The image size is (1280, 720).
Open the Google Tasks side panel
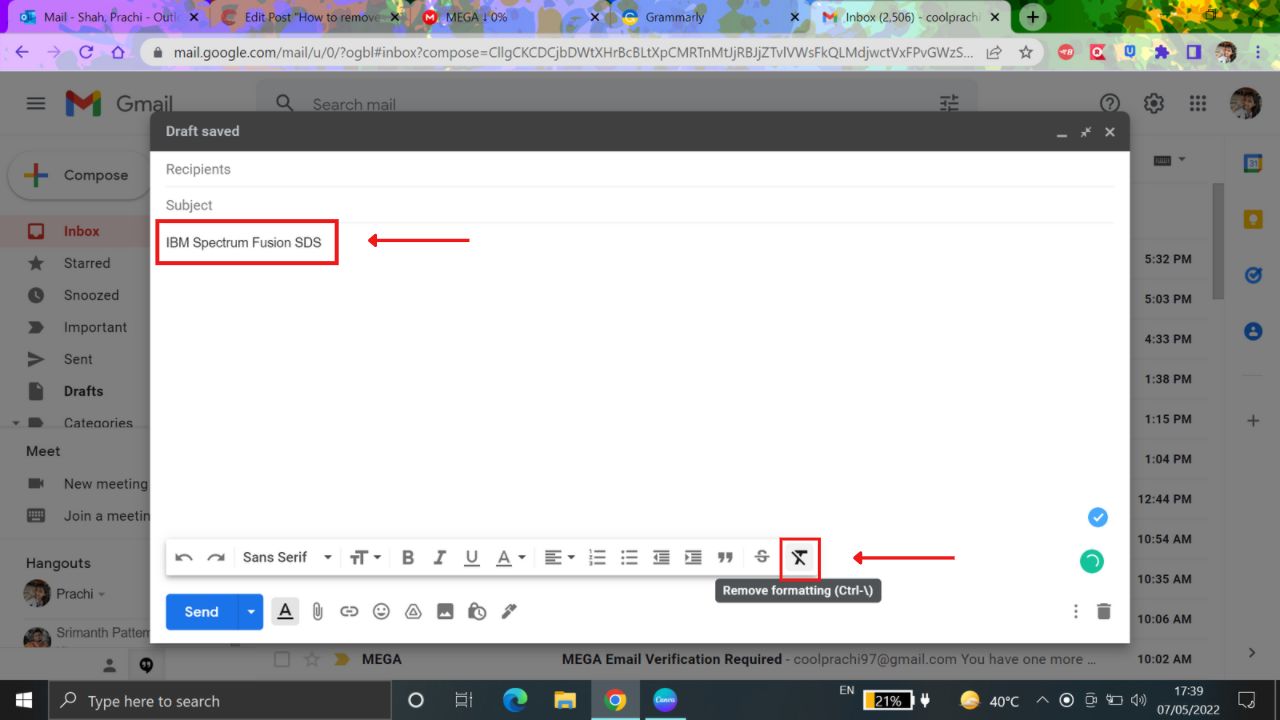coord(1253,274)
